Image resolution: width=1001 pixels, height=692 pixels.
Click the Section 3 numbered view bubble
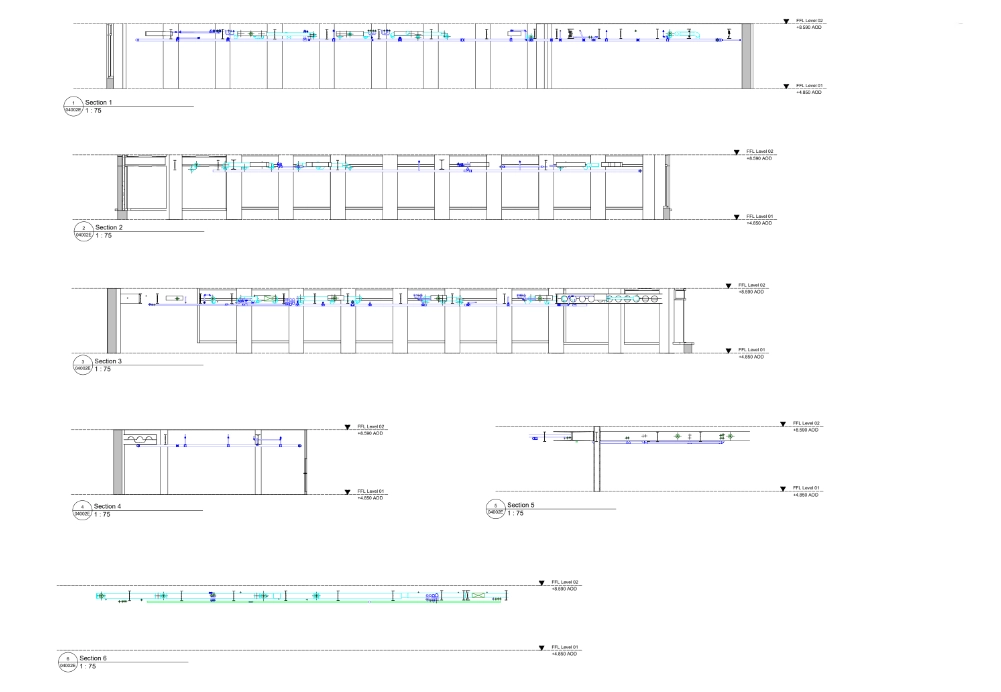coord(82,362)
